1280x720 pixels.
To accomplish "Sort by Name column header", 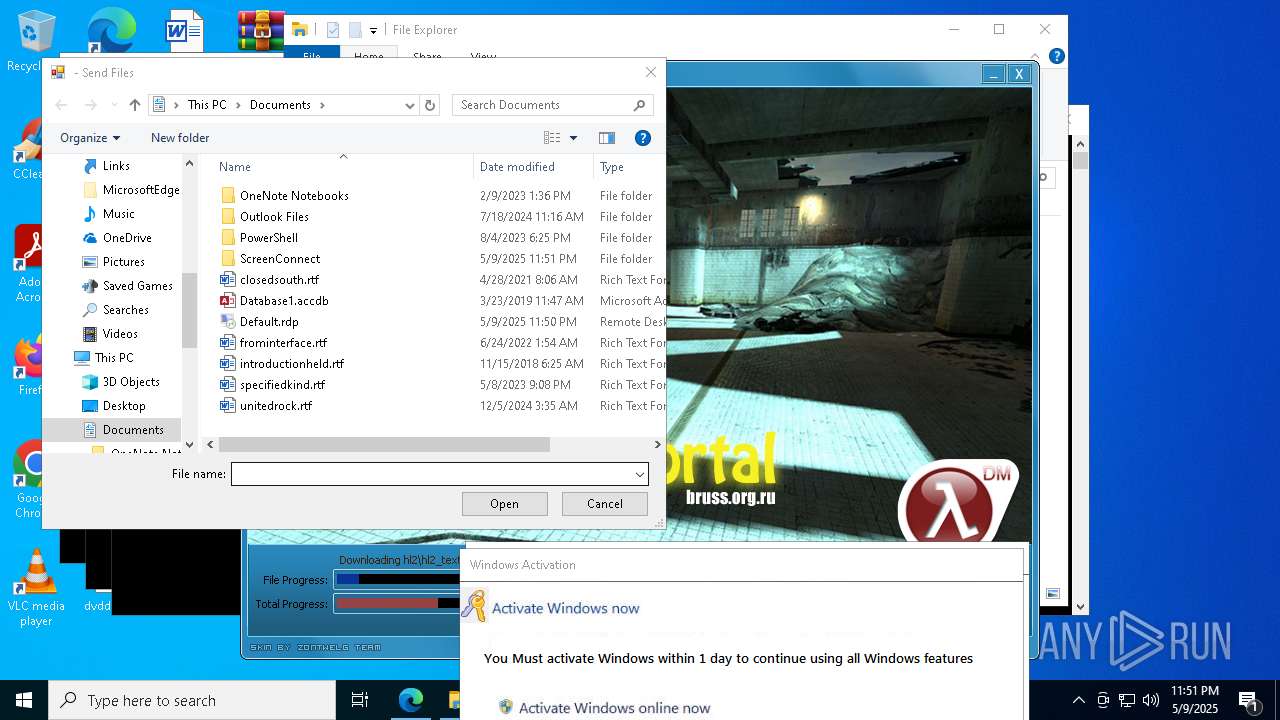I will coord(235,167).
